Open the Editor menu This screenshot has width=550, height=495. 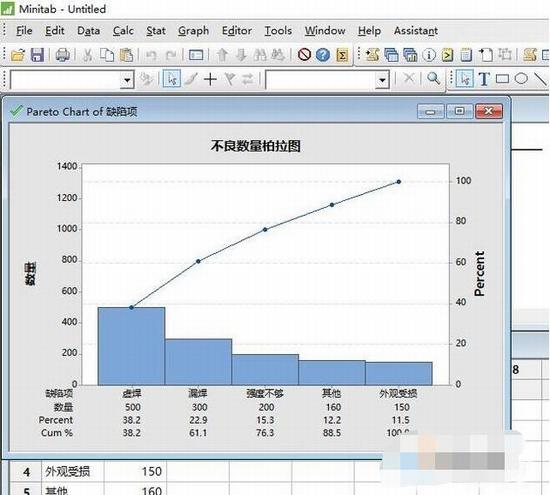[x=237, y=31]
